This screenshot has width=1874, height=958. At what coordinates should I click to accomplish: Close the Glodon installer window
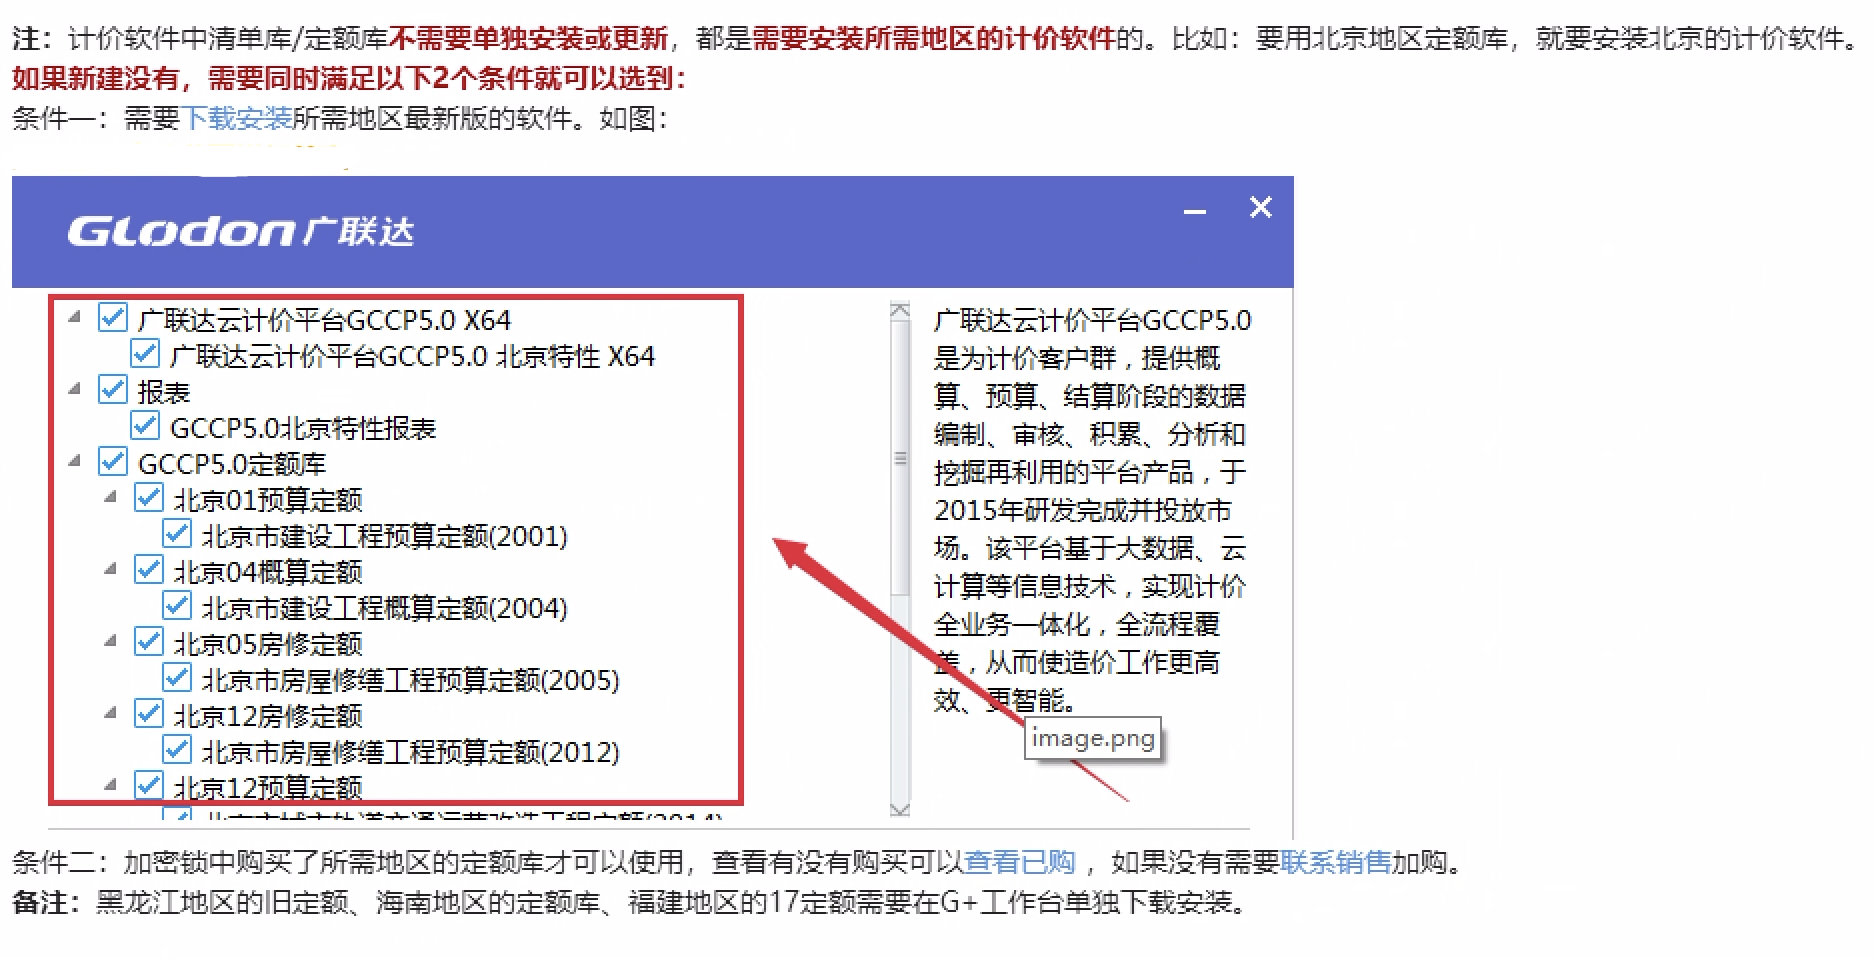point(1261,207)
